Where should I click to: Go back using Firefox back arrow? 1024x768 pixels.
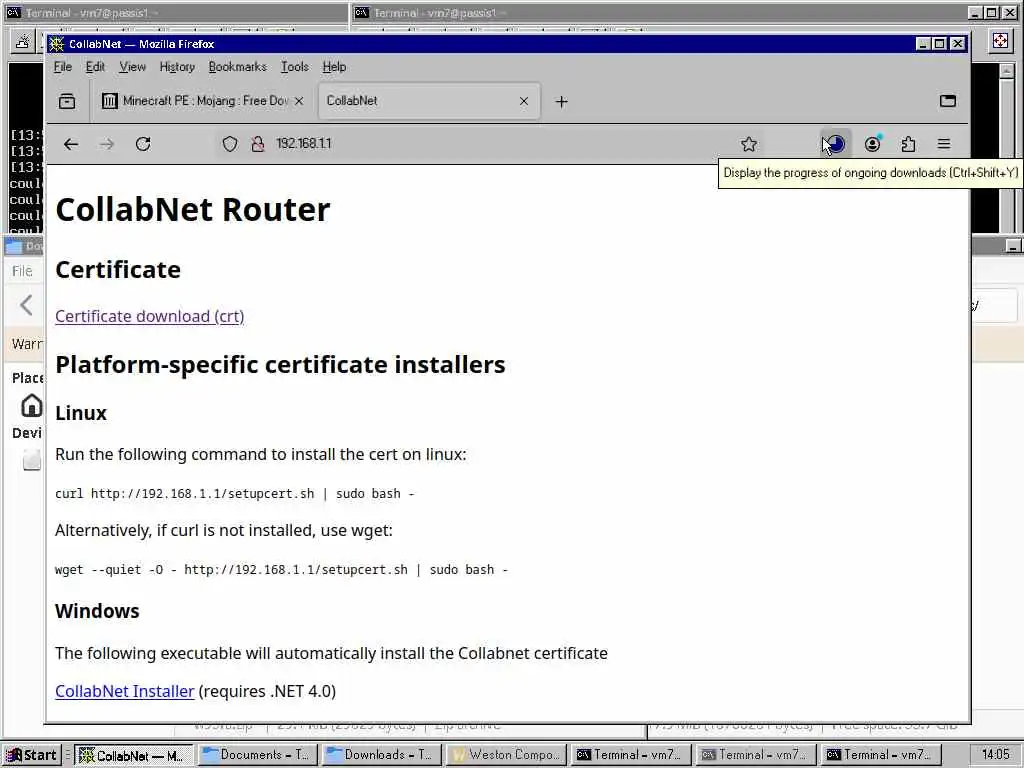coord(71,144)
